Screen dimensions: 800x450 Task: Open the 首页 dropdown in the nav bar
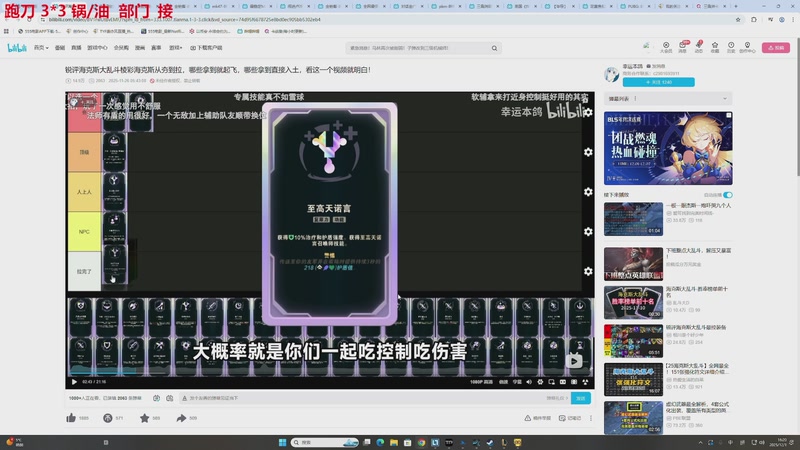coord(41,47)
